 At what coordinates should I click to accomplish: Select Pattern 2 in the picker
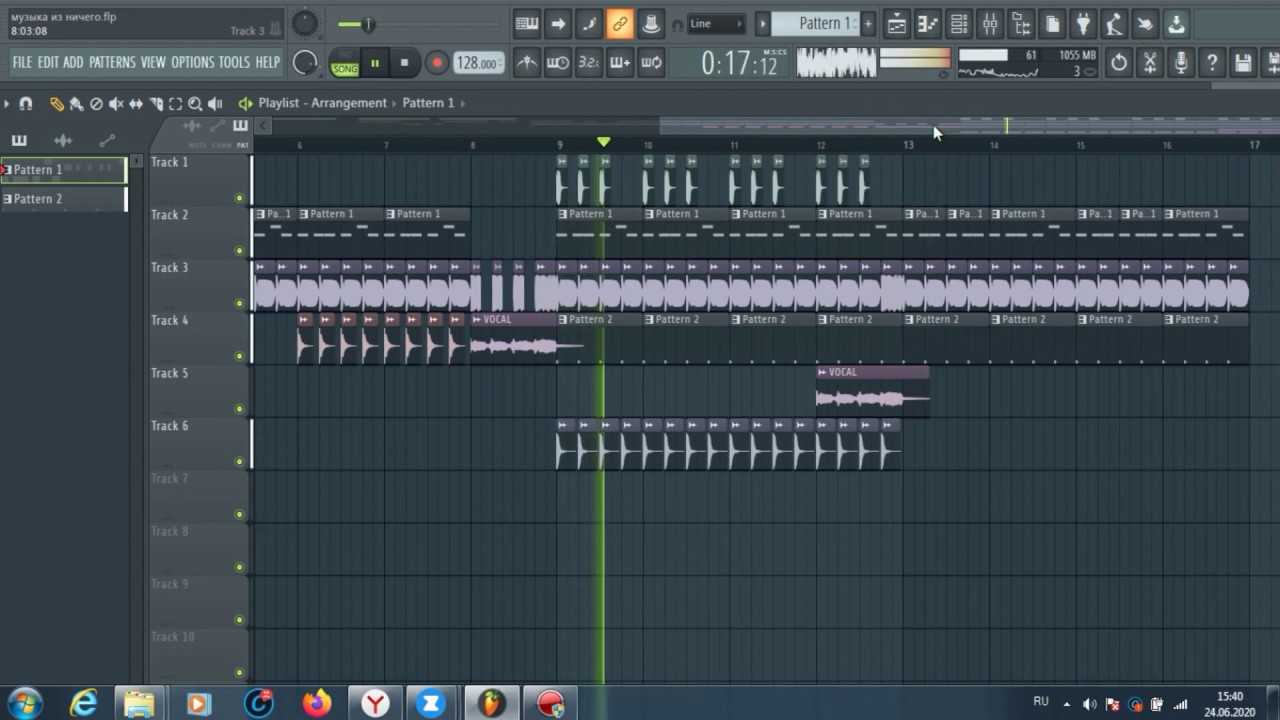click(64, 199)
